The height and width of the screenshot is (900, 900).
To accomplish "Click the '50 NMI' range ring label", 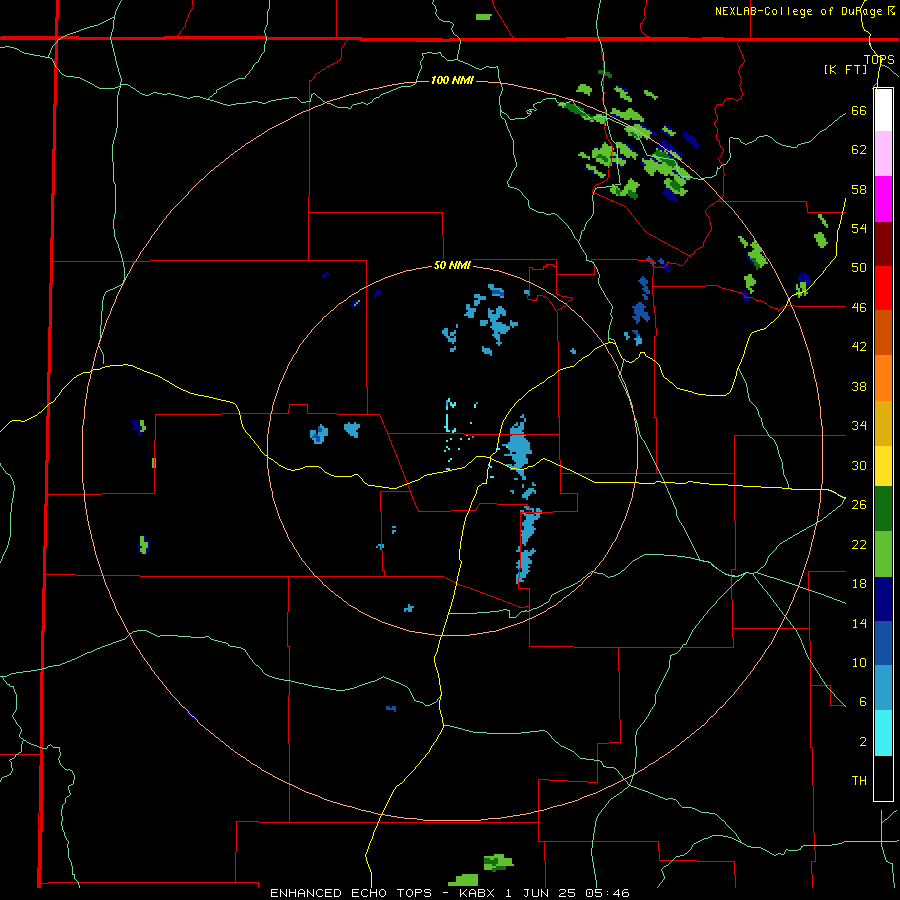I will click(x=452, y=265).
